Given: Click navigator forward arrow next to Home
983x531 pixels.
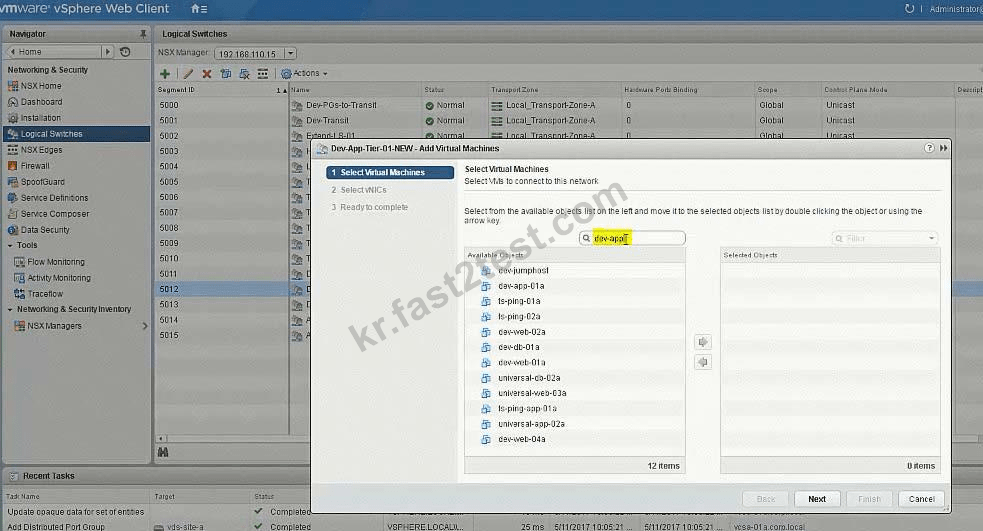Looking at the screenshot, I should pos(107,52).
